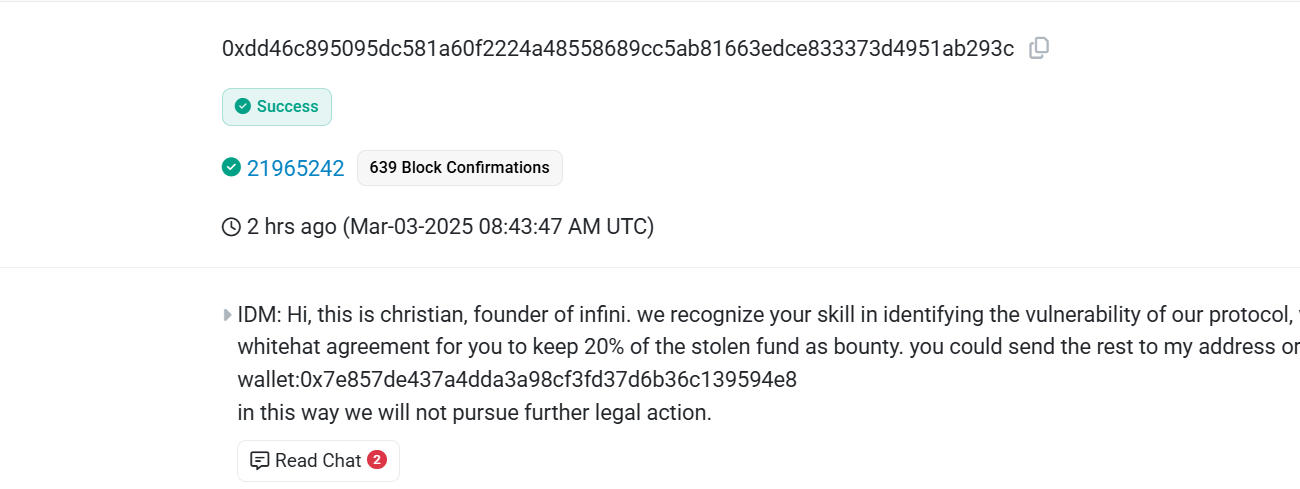Copy the transaction hash using the copy icon
Viewport: 1300px width, 489px height.
[x=1039, y=48]
